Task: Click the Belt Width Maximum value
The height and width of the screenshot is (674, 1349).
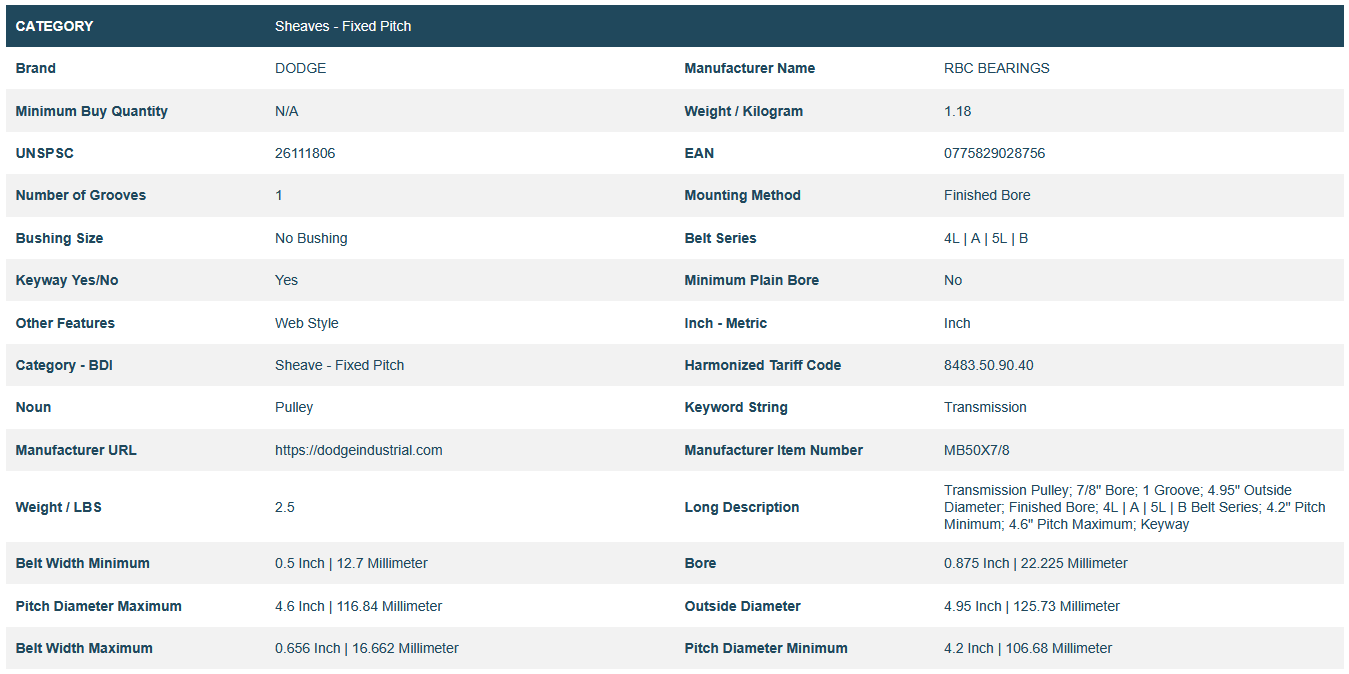Action: click(x=366, y=648)
